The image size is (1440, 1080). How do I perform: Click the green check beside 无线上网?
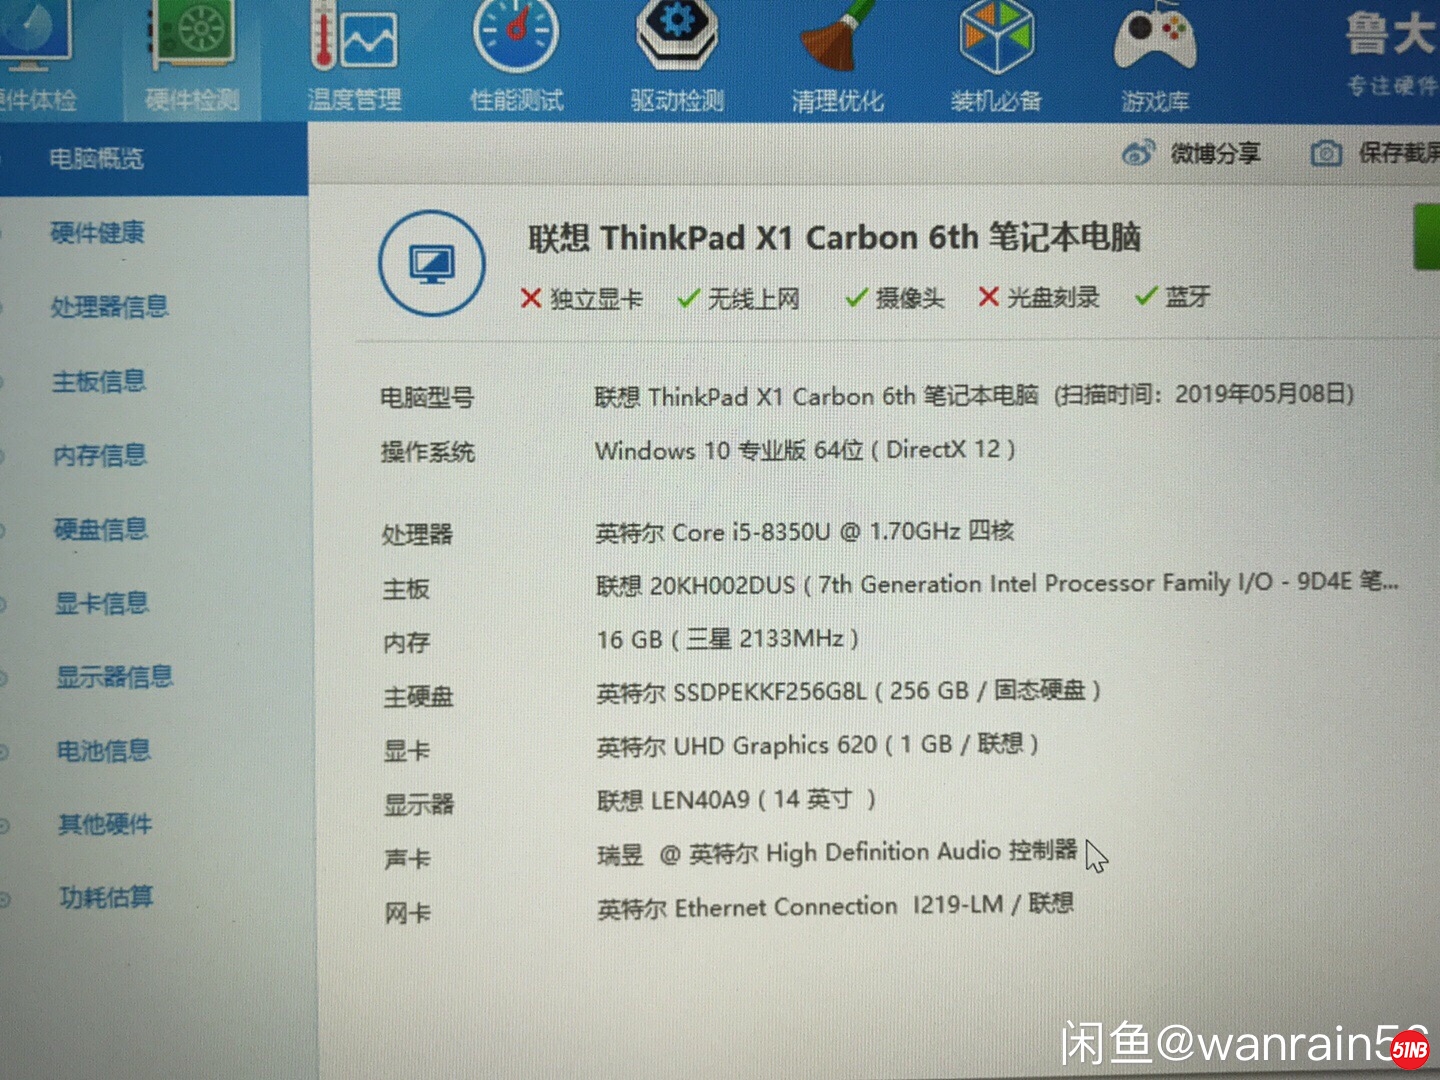click(x=688, y=298)
